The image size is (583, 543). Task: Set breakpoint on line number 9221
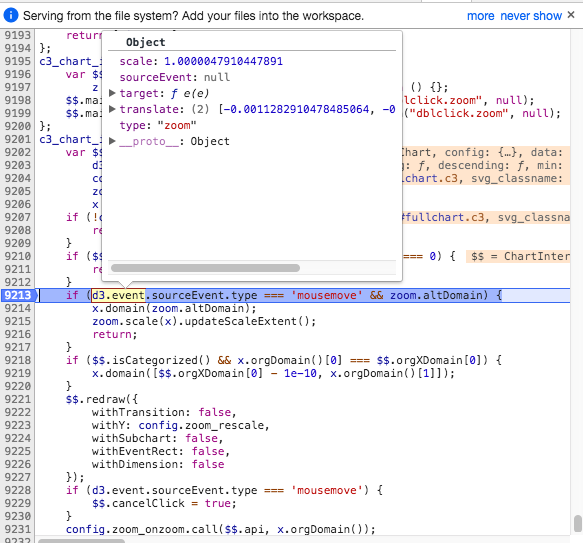coord(17,399)
